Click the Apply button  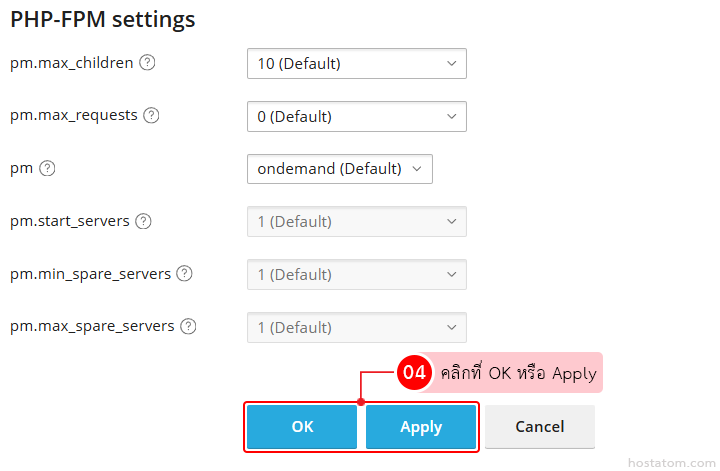[x=421, y=427]
